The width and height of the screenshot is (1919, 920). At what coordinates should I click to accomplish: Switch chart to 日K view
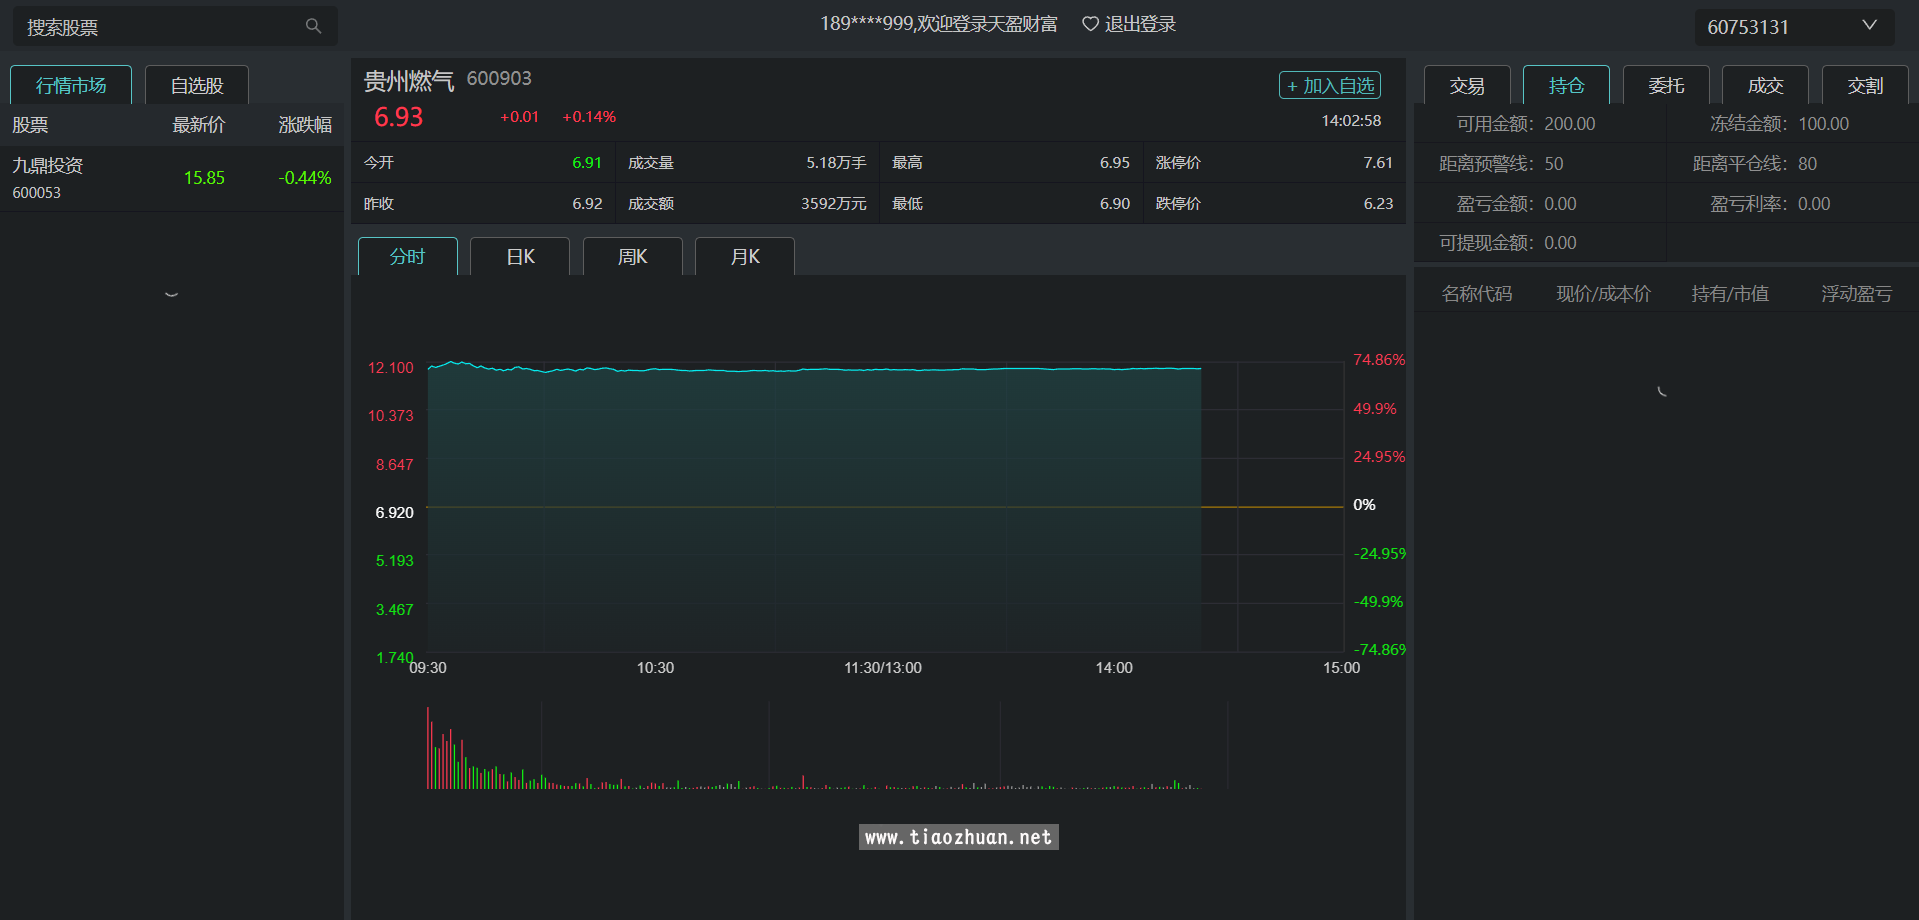pos(520,257)
